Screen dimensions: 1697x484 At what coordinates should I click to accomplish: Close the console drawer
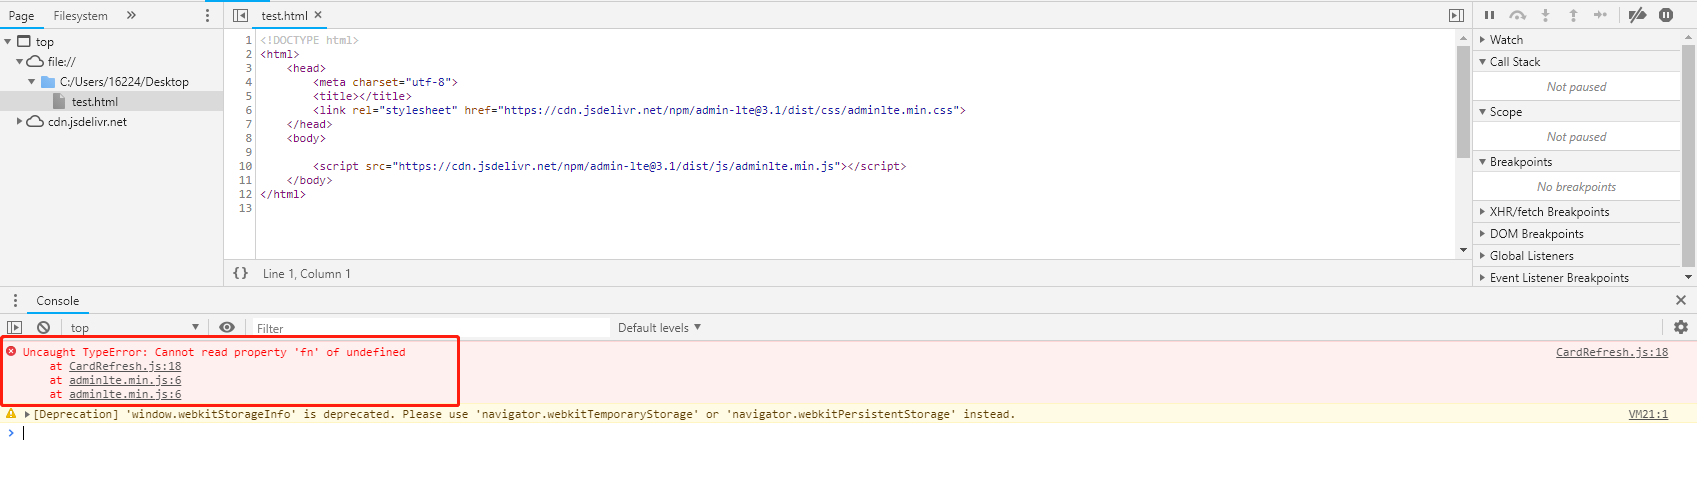[1680, 300]
